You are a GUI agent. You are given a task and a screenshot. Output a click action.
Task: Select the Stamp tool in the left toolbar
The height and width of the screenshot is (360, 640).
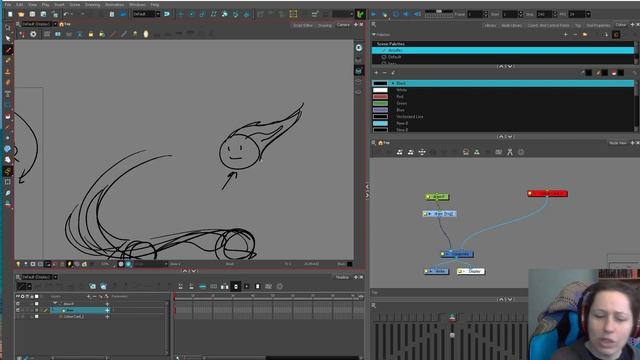[x=8, y=72]
